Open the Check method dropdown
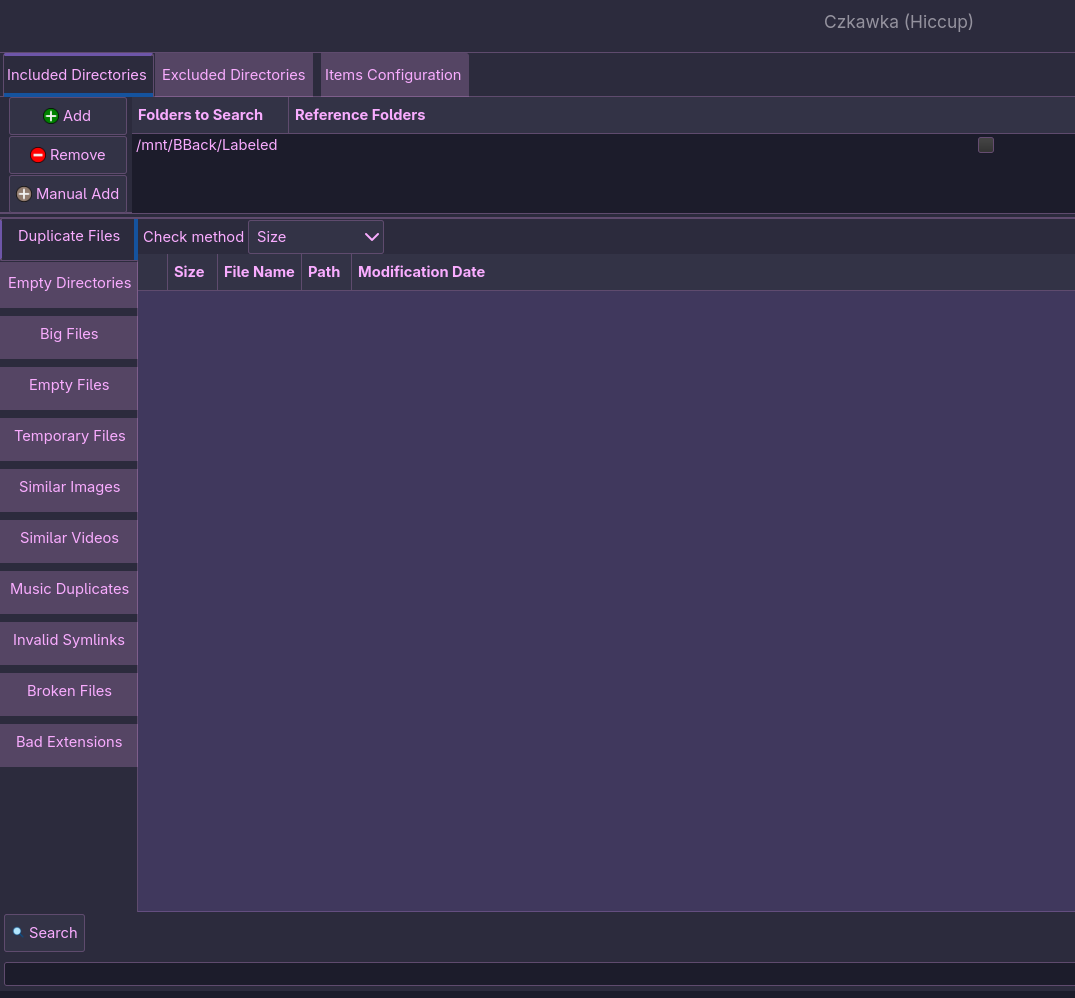The image size is (1075, 998). coord(315,237)
